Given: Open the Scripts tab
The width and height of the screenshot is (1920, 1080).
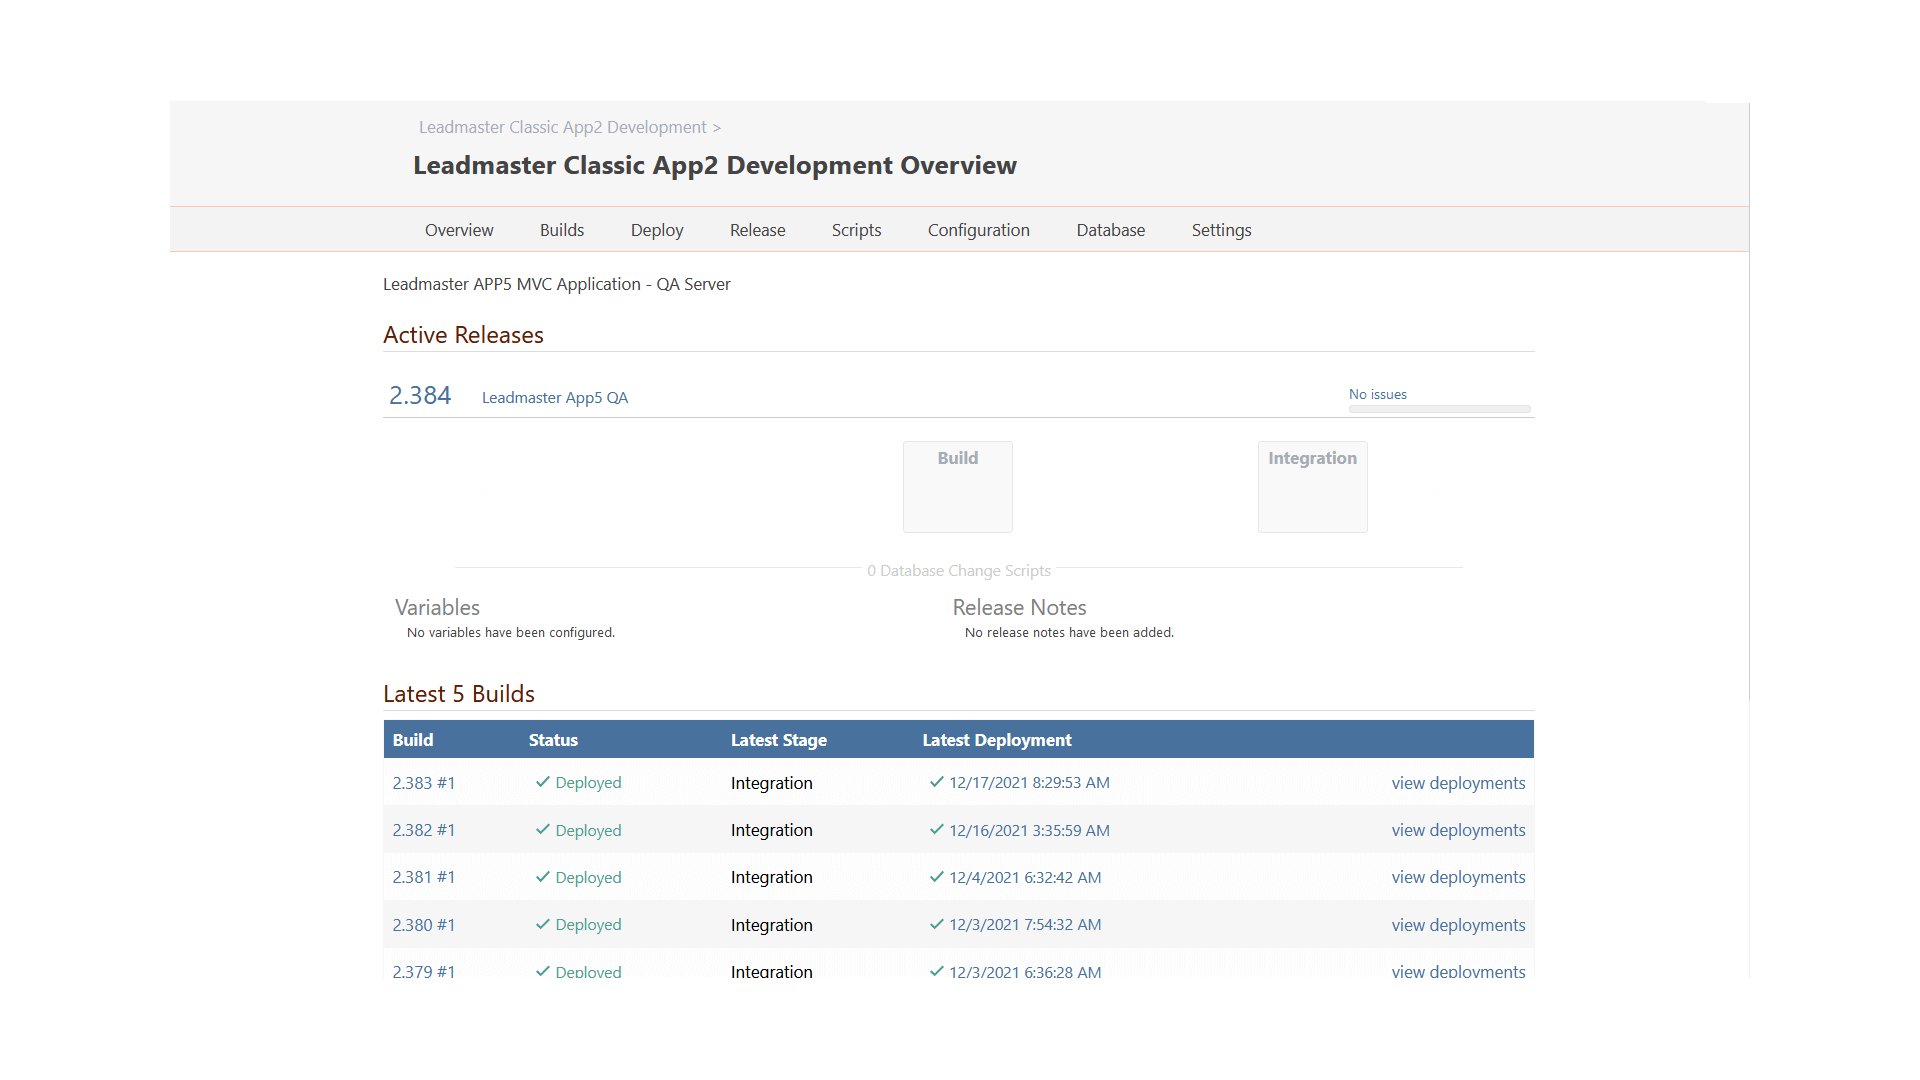Looking at the screenshot, I should pyautogui.click(x=857, y=230).
